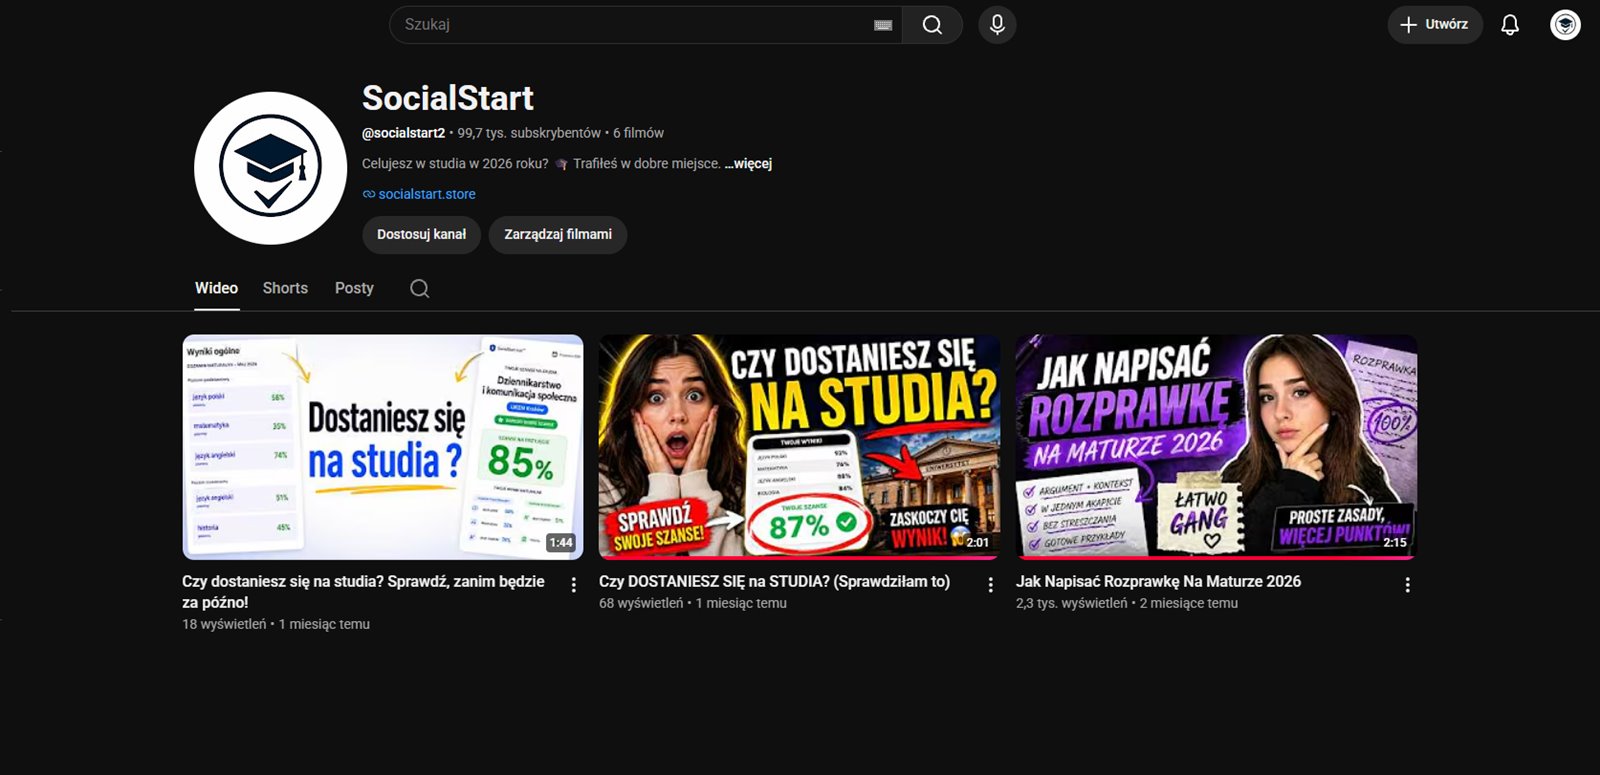This screenshot has height=775, width=1600.
Task: Open options for 'Jak Napisać Rozprawkę' video
Action: click(x=1407, y=585)
